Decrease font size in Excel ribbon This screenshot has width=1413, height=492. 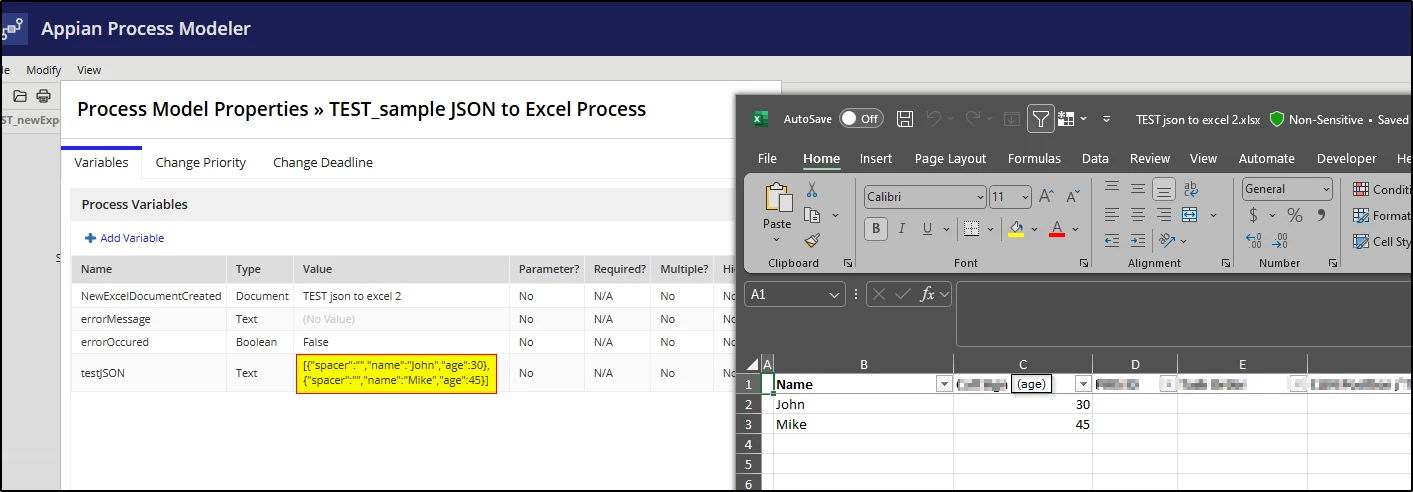point(1073,196)
